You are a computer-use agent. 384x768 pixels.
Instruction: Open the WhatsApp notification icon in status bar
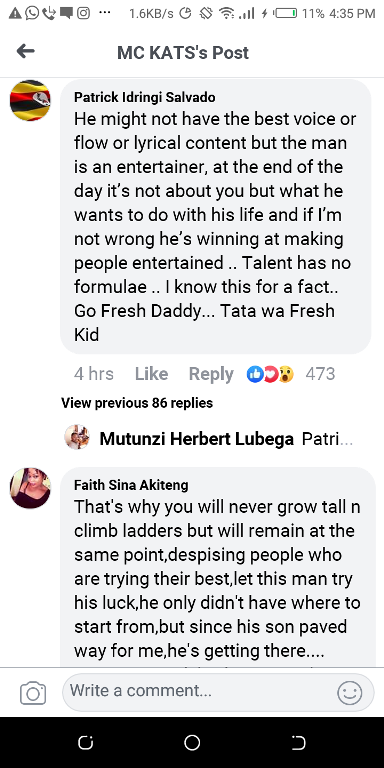pos(32,14)
